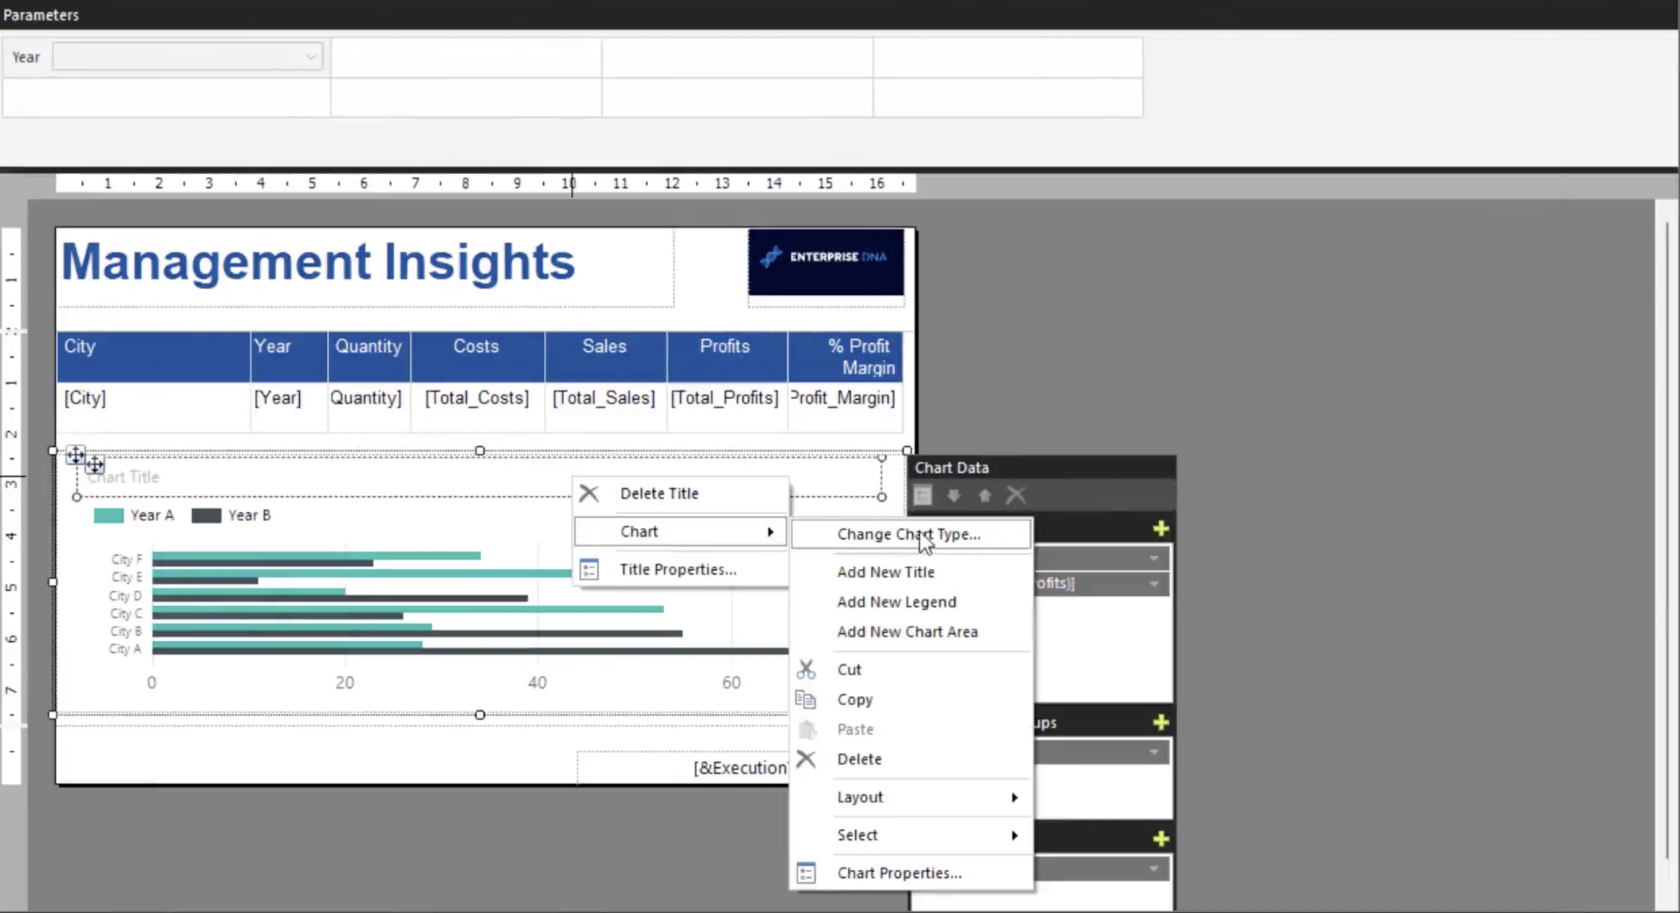Screen dimensions: 1680x913
Task: Add a new Category Groups field
Action: pyautogui.click(x=1160, y=722)
